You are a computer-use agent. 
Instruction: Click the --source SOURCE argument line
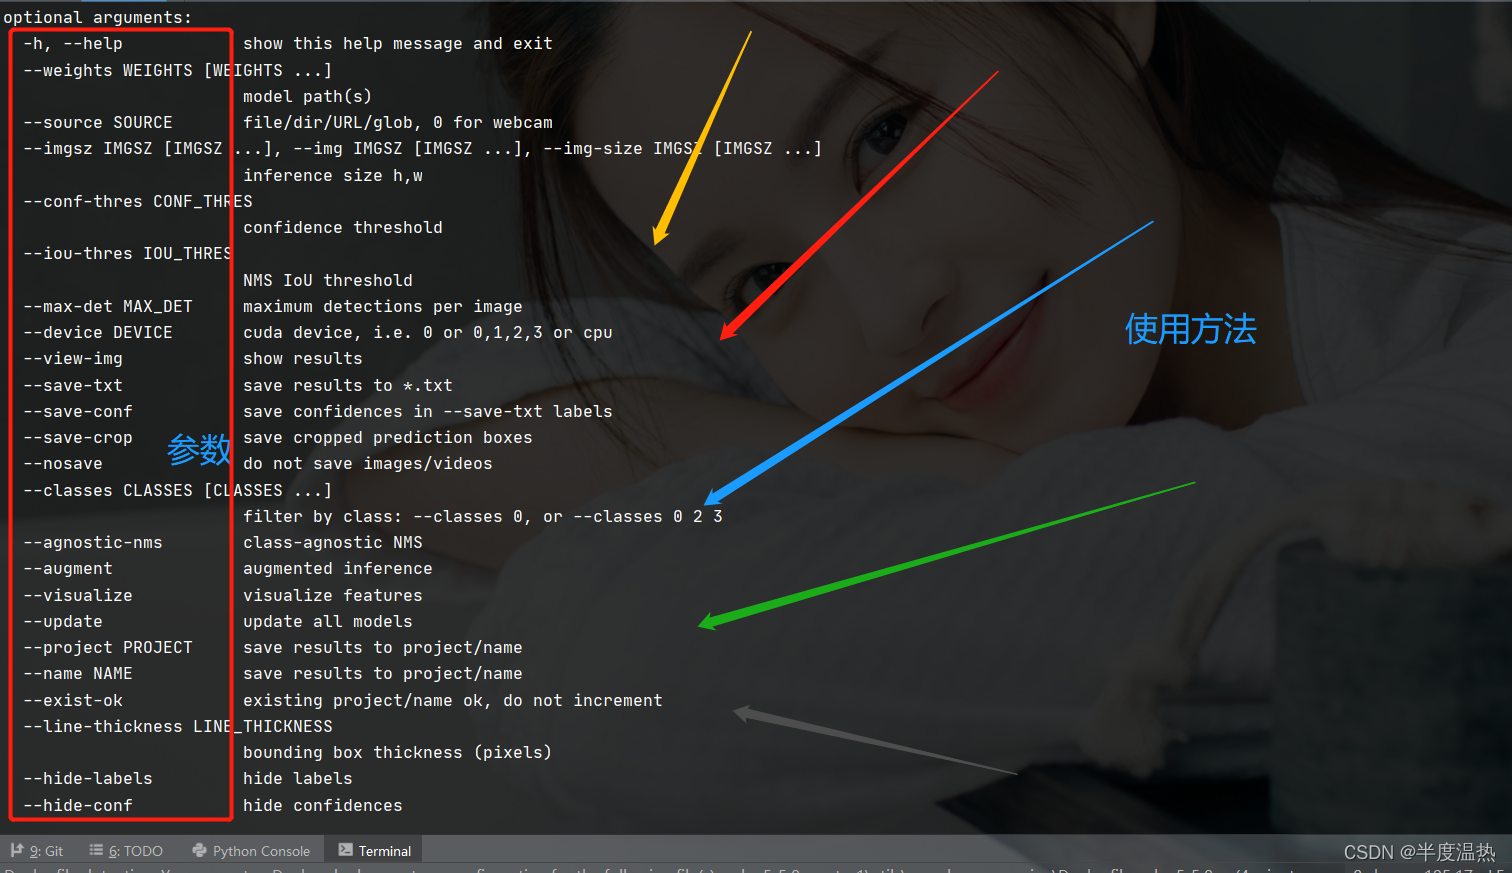tap(98, 122)
